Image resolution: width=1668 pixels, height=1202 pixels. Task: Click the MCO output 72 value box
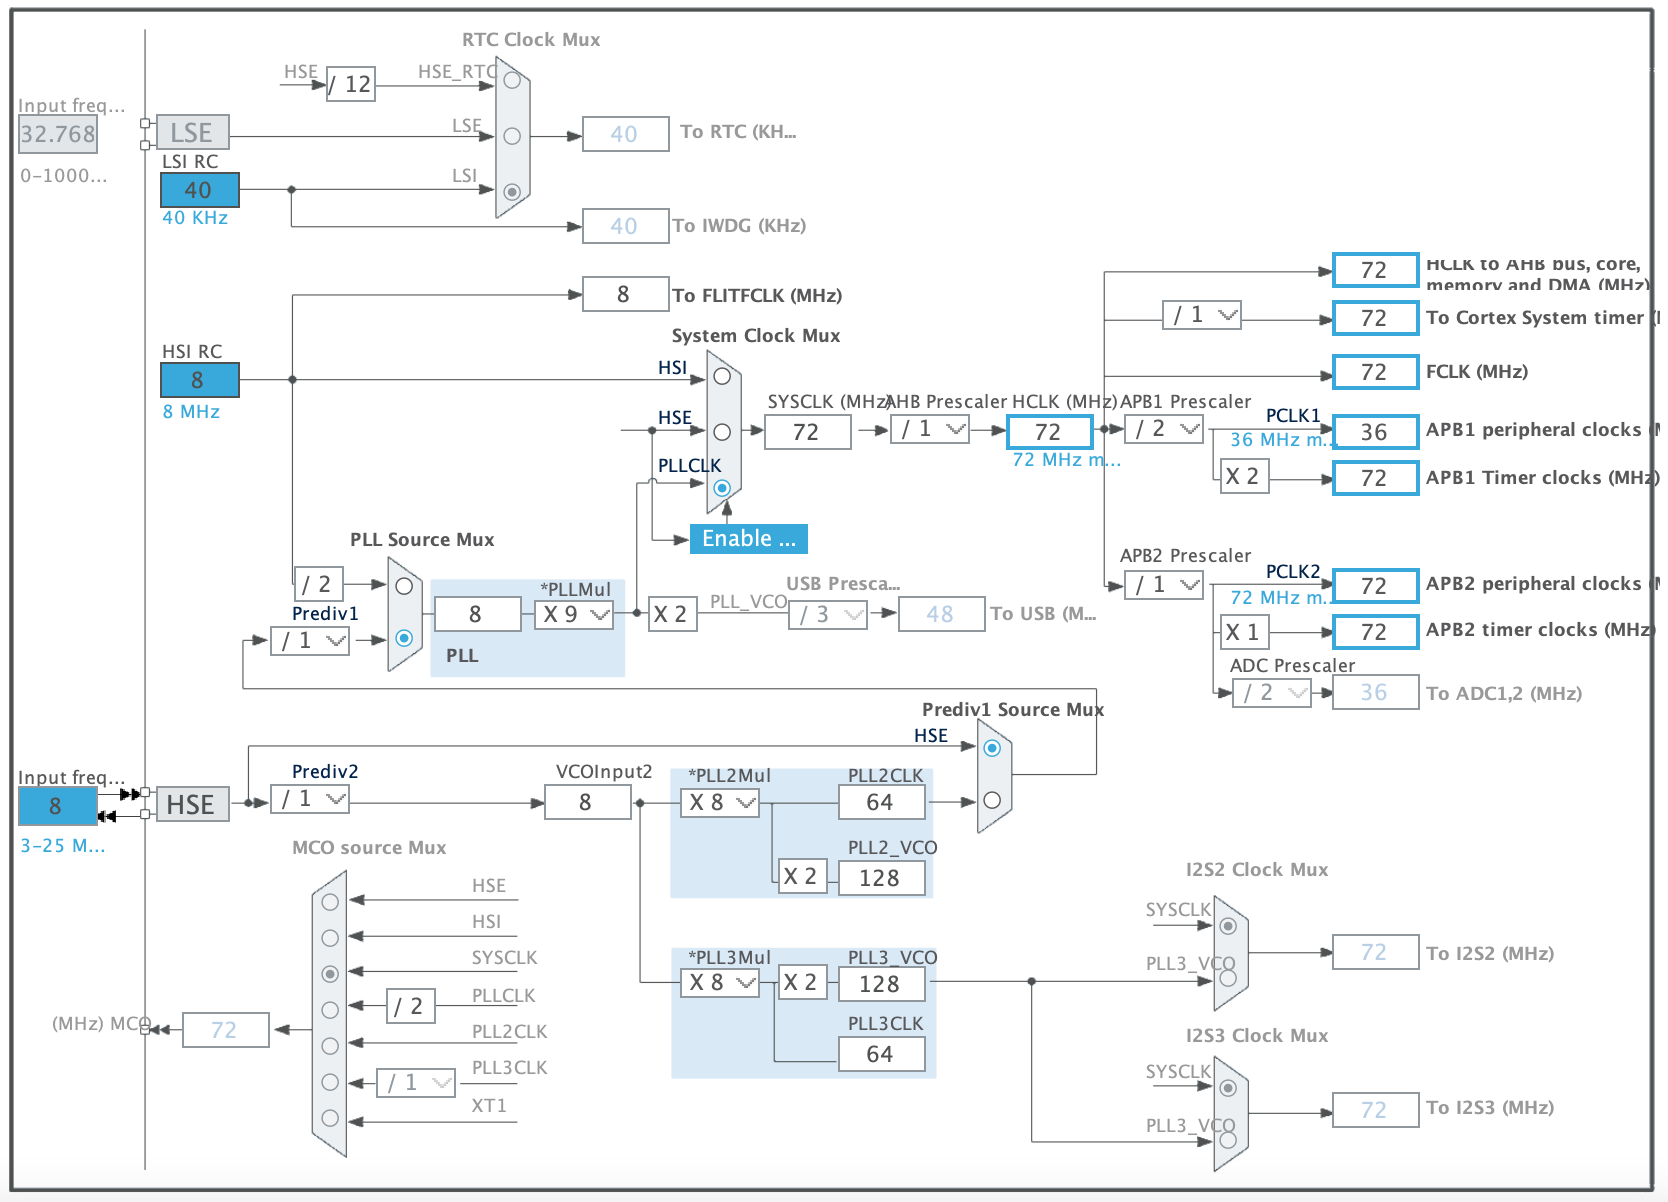(x=226, y=1030)
